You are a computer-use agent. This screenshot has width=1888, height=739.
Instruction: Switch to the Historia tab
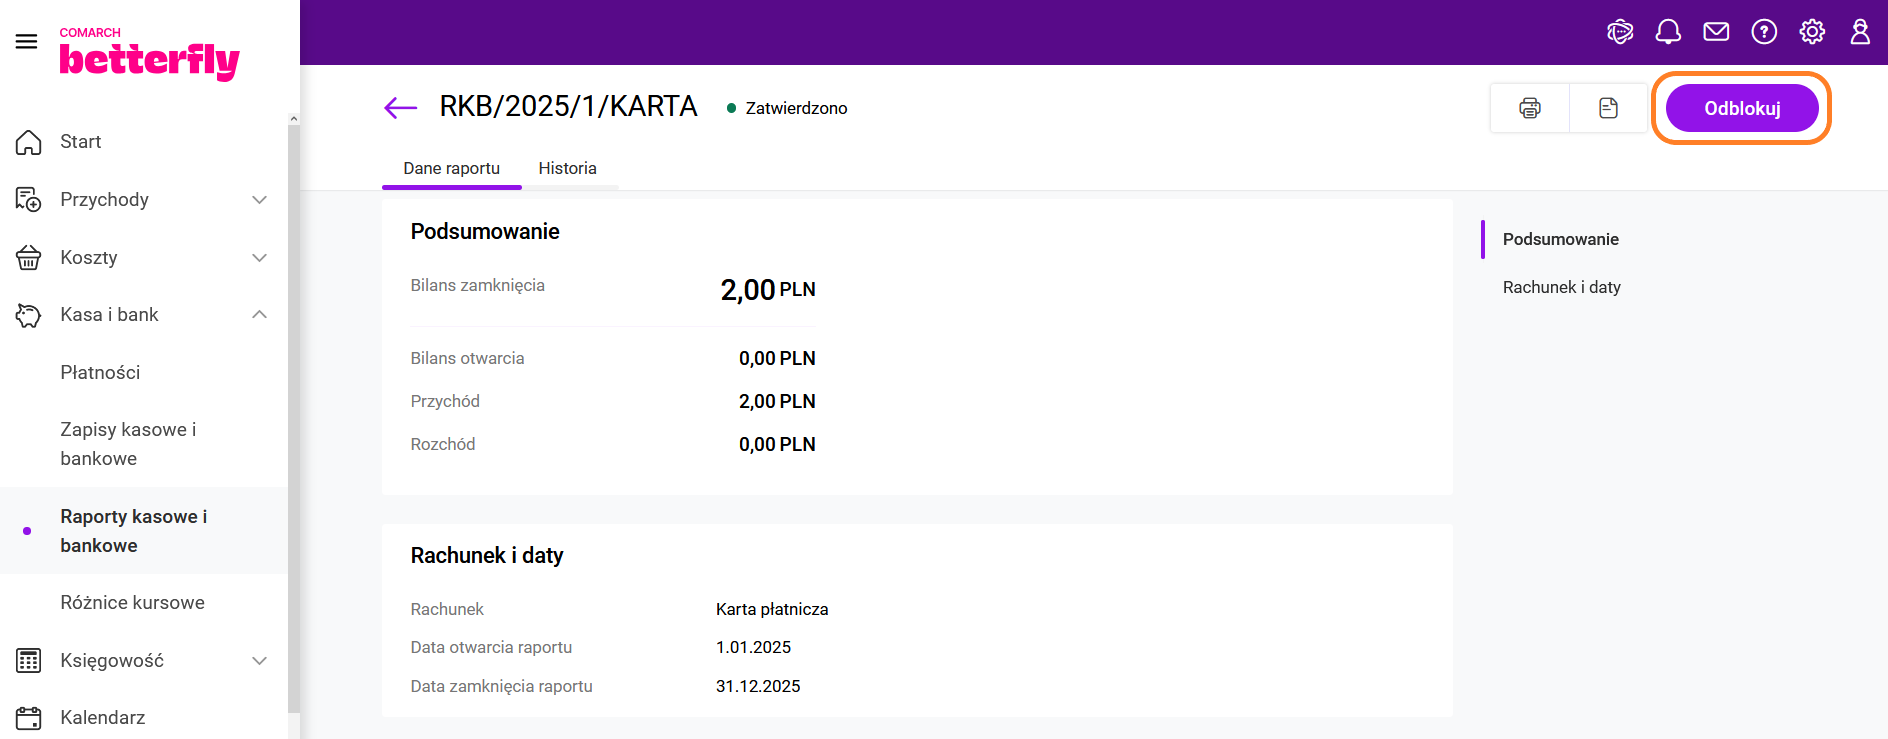(567, 168)
